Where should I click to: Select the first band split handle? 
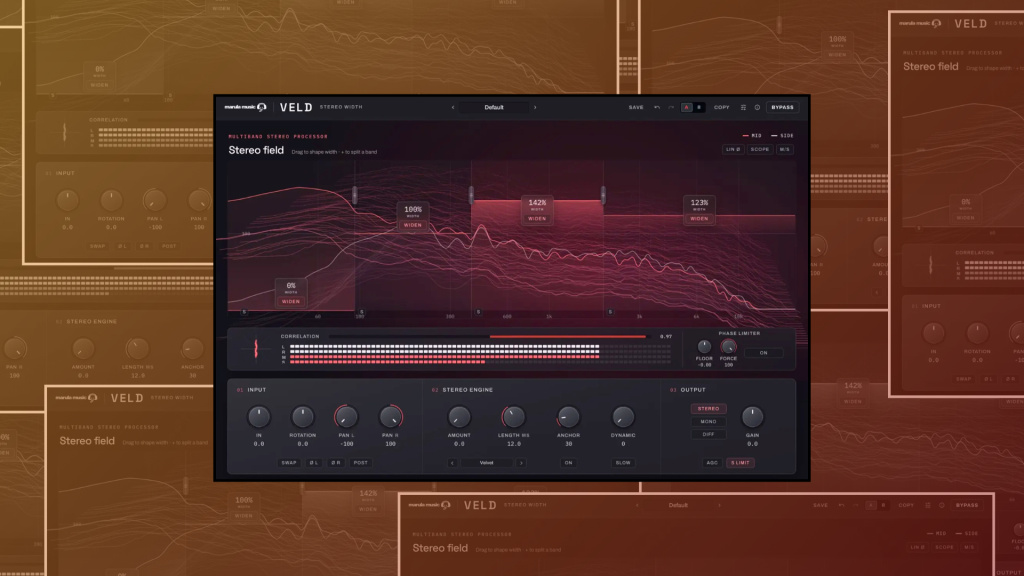[x=355, y=195]
